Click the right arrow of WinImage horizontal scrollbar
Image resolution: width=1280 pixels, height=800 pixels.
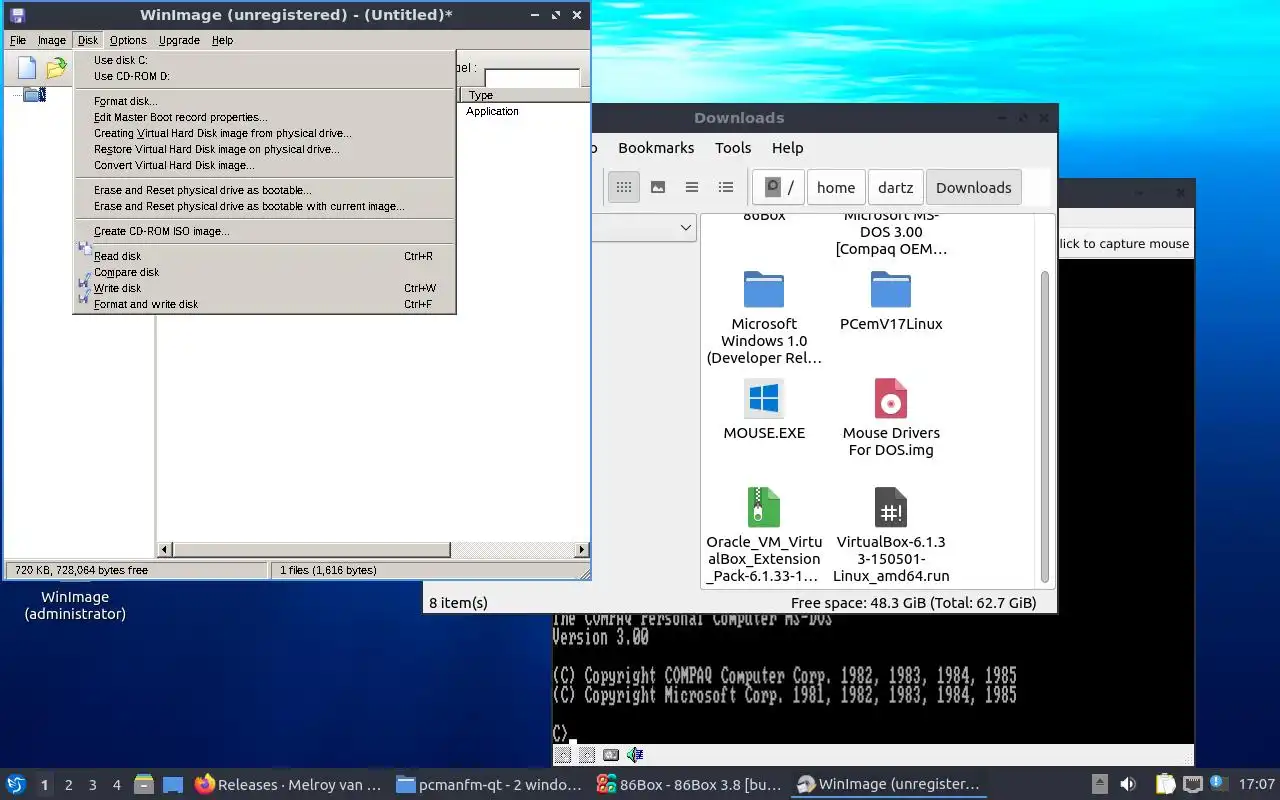(582, 550)
